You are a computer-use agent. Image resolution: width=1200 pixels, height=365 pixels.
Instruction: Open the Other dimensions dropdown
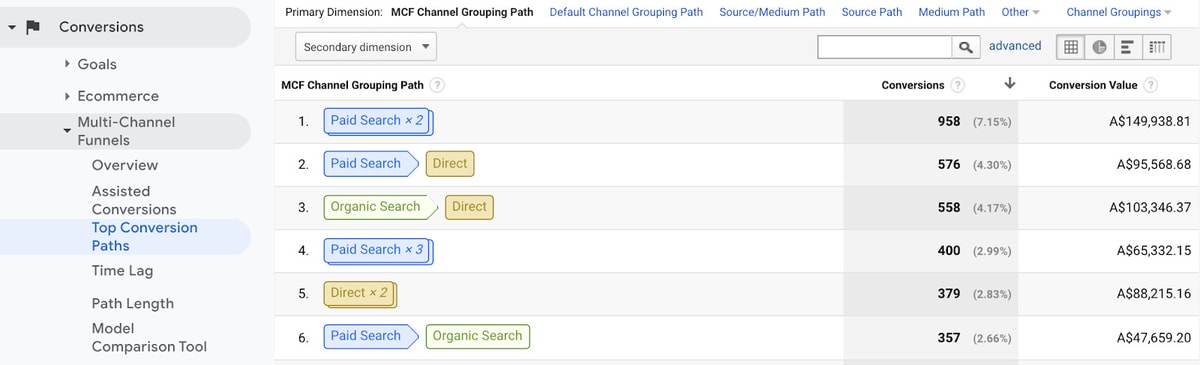click(x=1020, y=12)
